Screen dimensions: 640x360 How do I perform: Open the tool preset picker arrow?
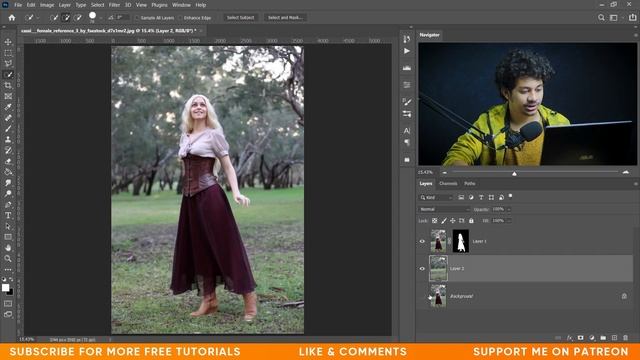click(38, 18)
